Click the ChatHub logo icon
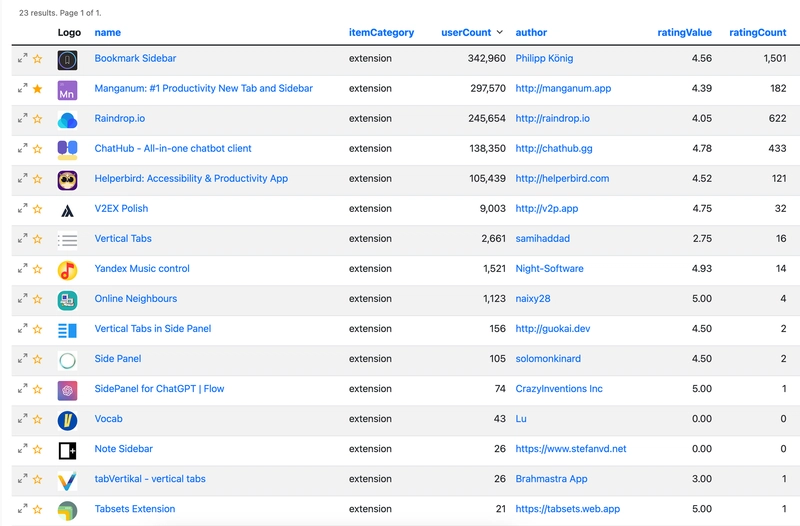Screen dimensions: 800x526 coord(67,151)
